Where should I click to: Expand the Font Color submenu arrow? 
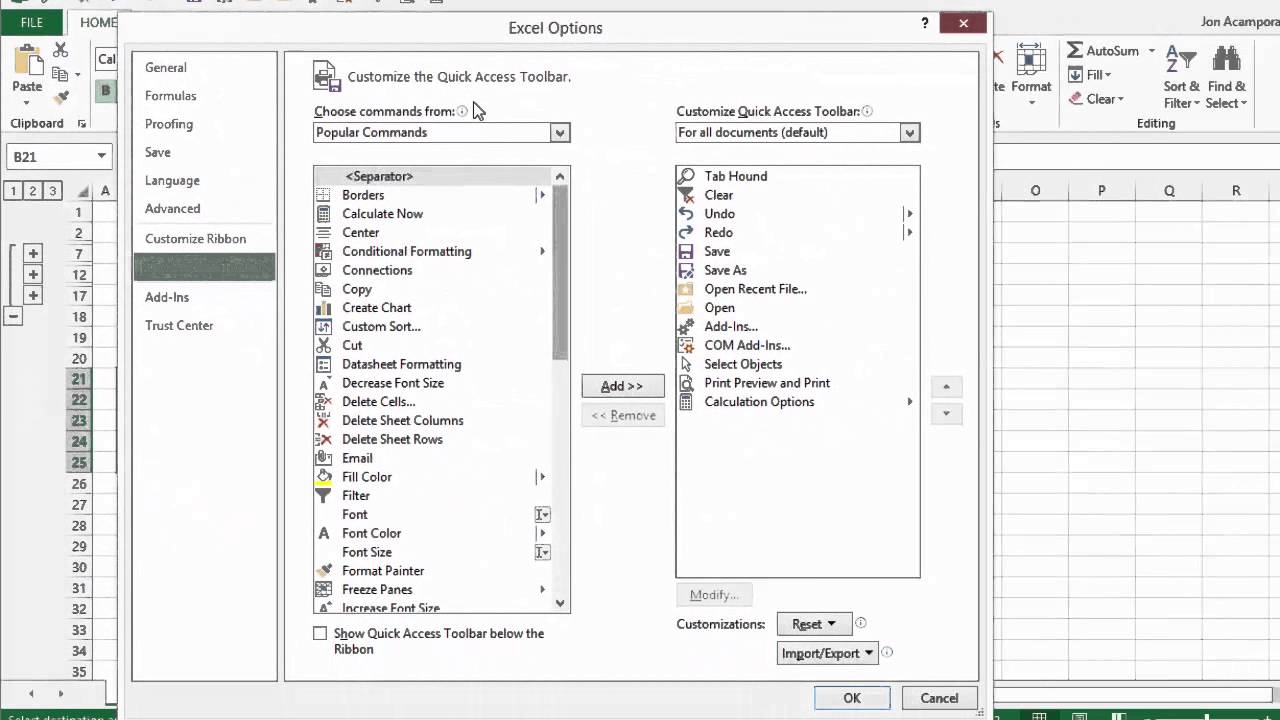click(542, 533)
